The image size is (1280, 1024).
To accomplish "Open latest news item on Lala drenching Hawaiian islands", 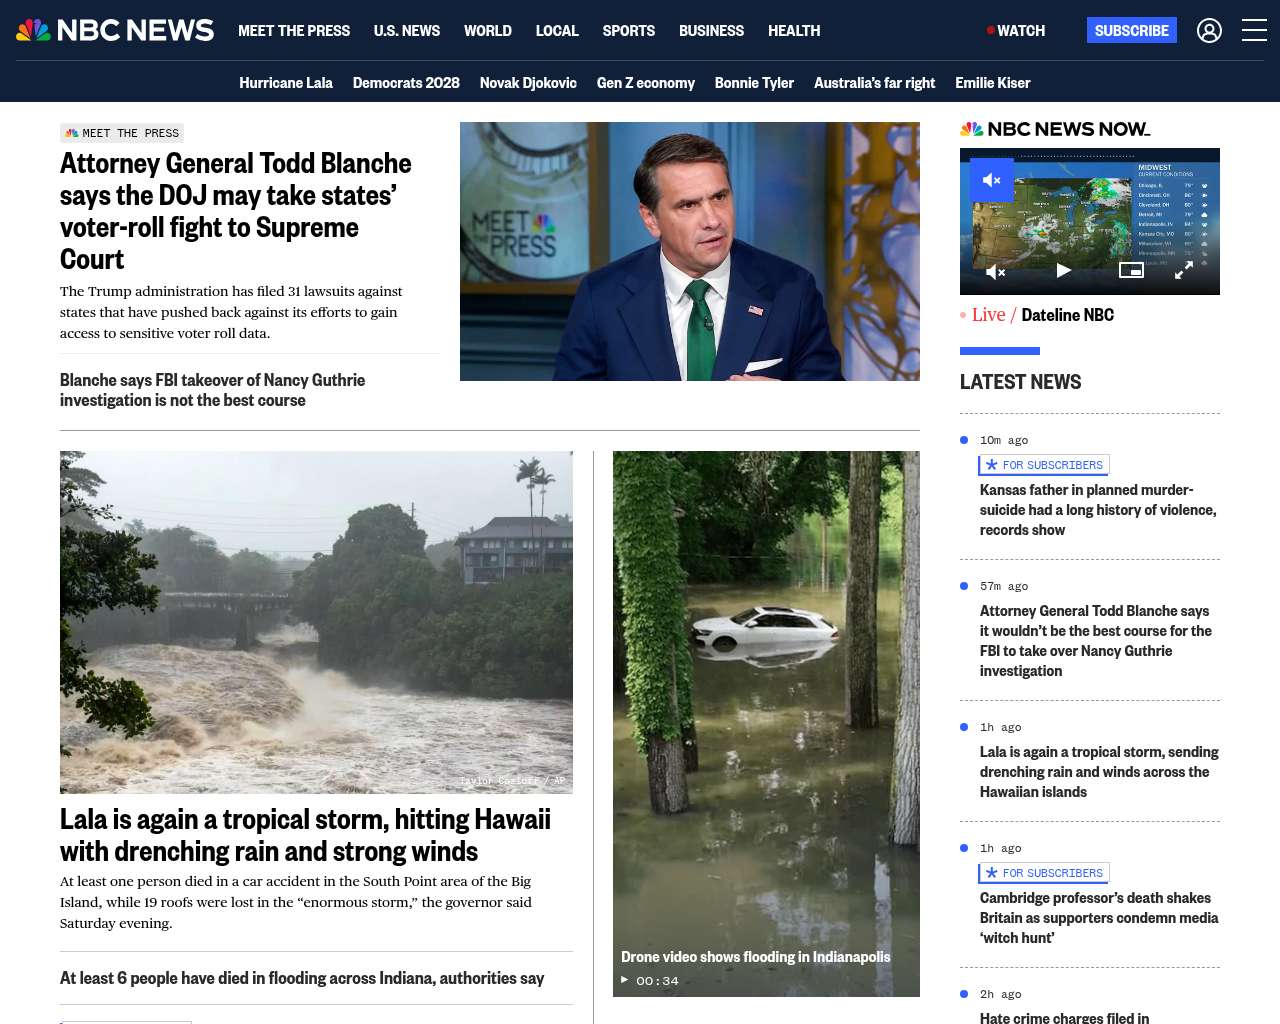I will tap(1099, 772).
